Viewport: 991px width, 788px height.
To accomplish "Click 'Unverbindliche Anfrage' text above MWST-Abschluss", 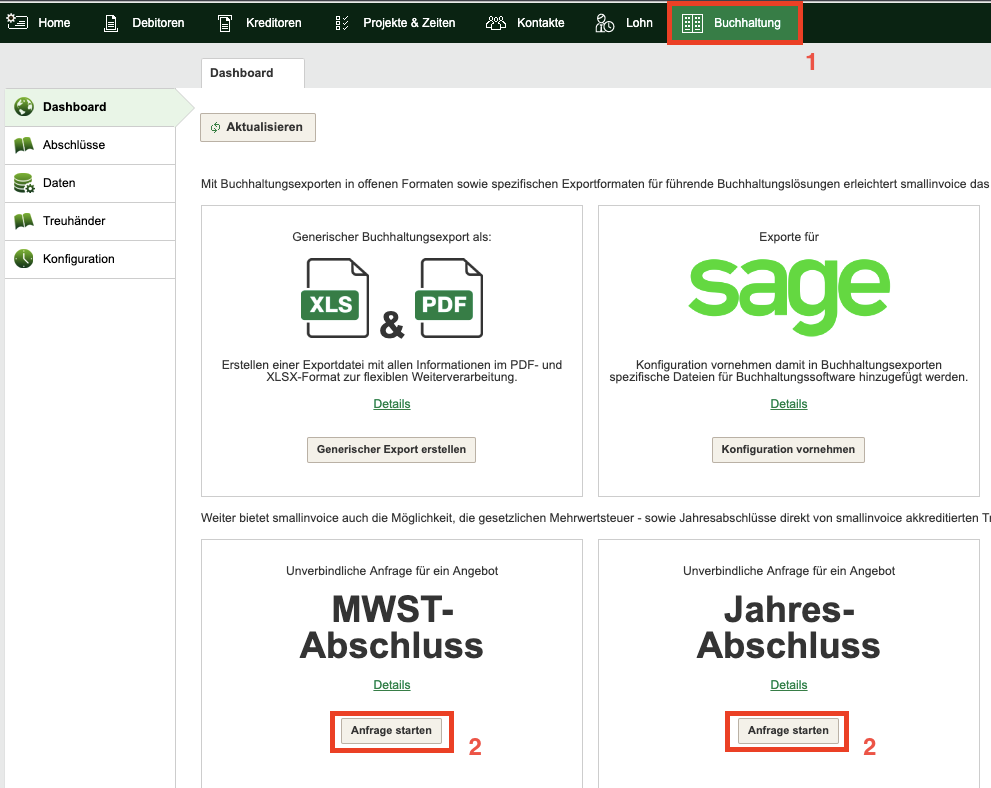I will (392, 571).
